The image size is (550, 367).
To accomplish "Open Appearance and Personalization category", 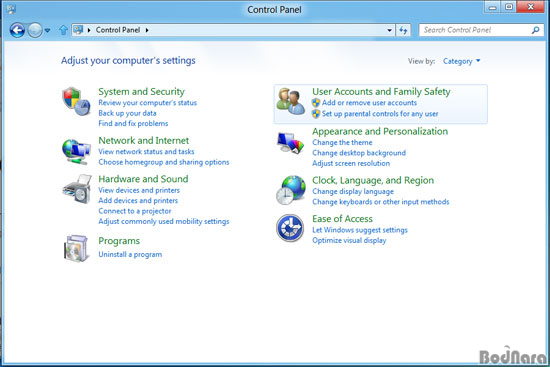I will coord(380,131).
